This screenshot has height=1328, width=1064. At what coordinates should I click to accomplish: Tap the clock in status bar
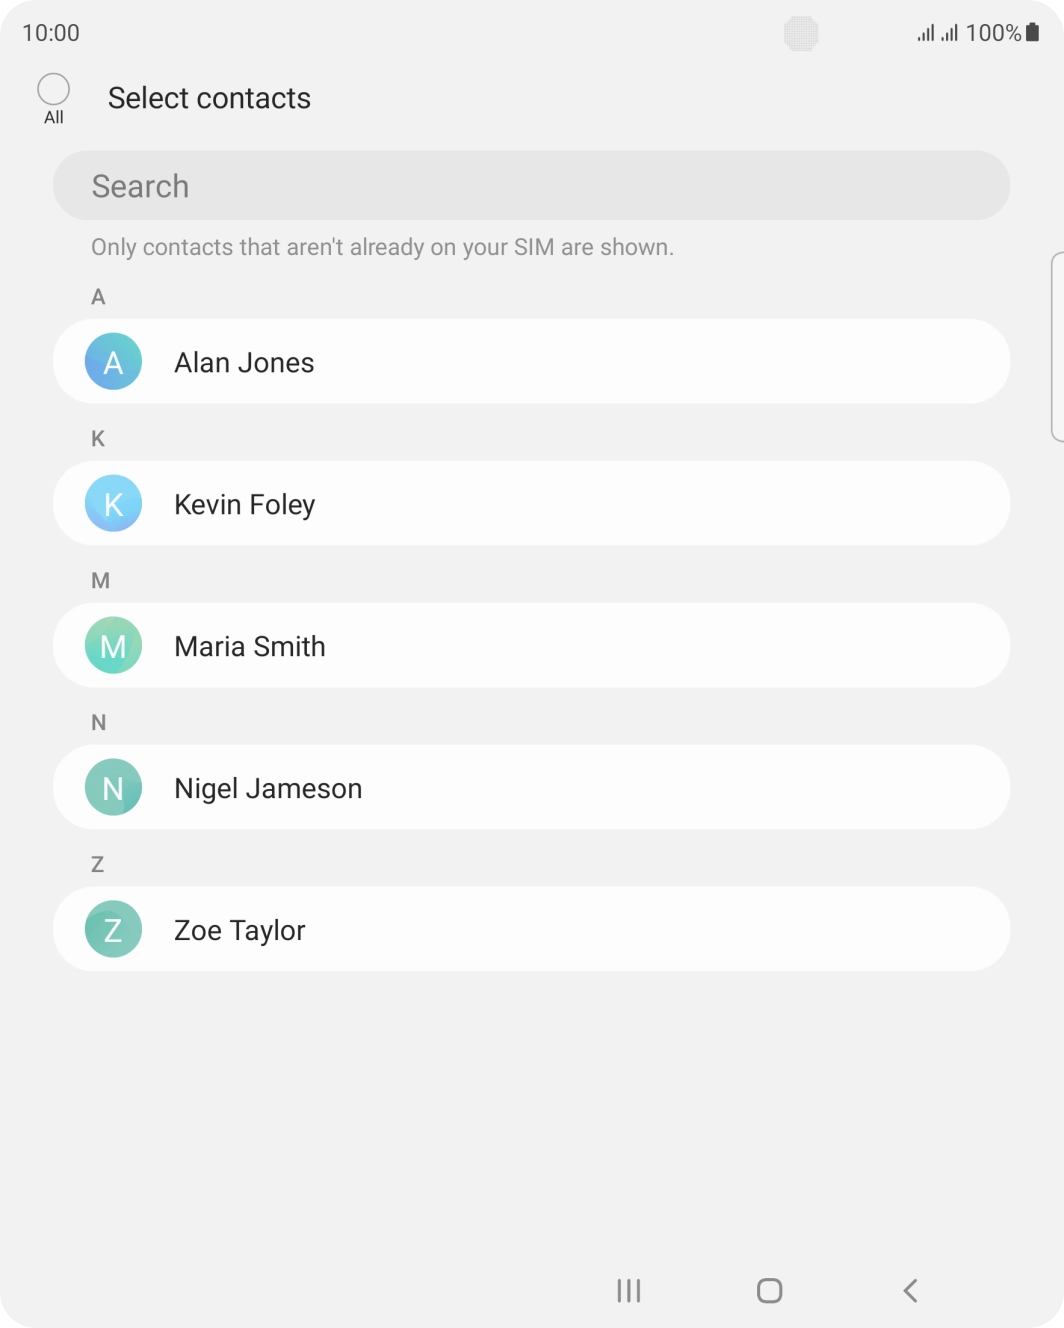click(x=51, y=33)
